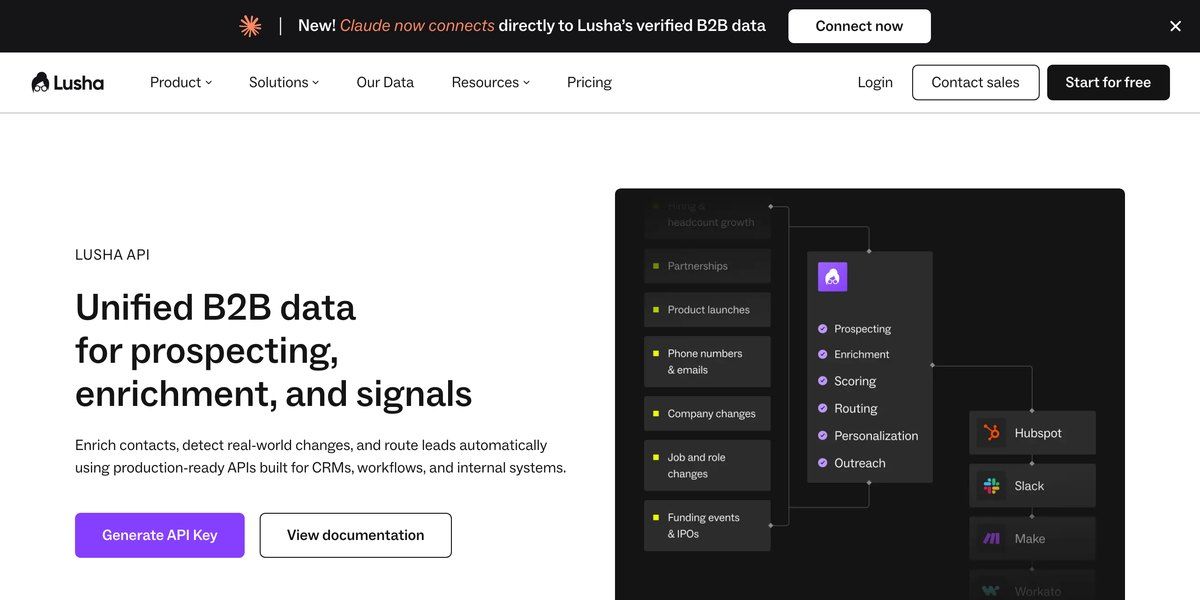Click the "Company changes" text
Viewport: 1200px width, 600px height.
(x=712, y=414)
